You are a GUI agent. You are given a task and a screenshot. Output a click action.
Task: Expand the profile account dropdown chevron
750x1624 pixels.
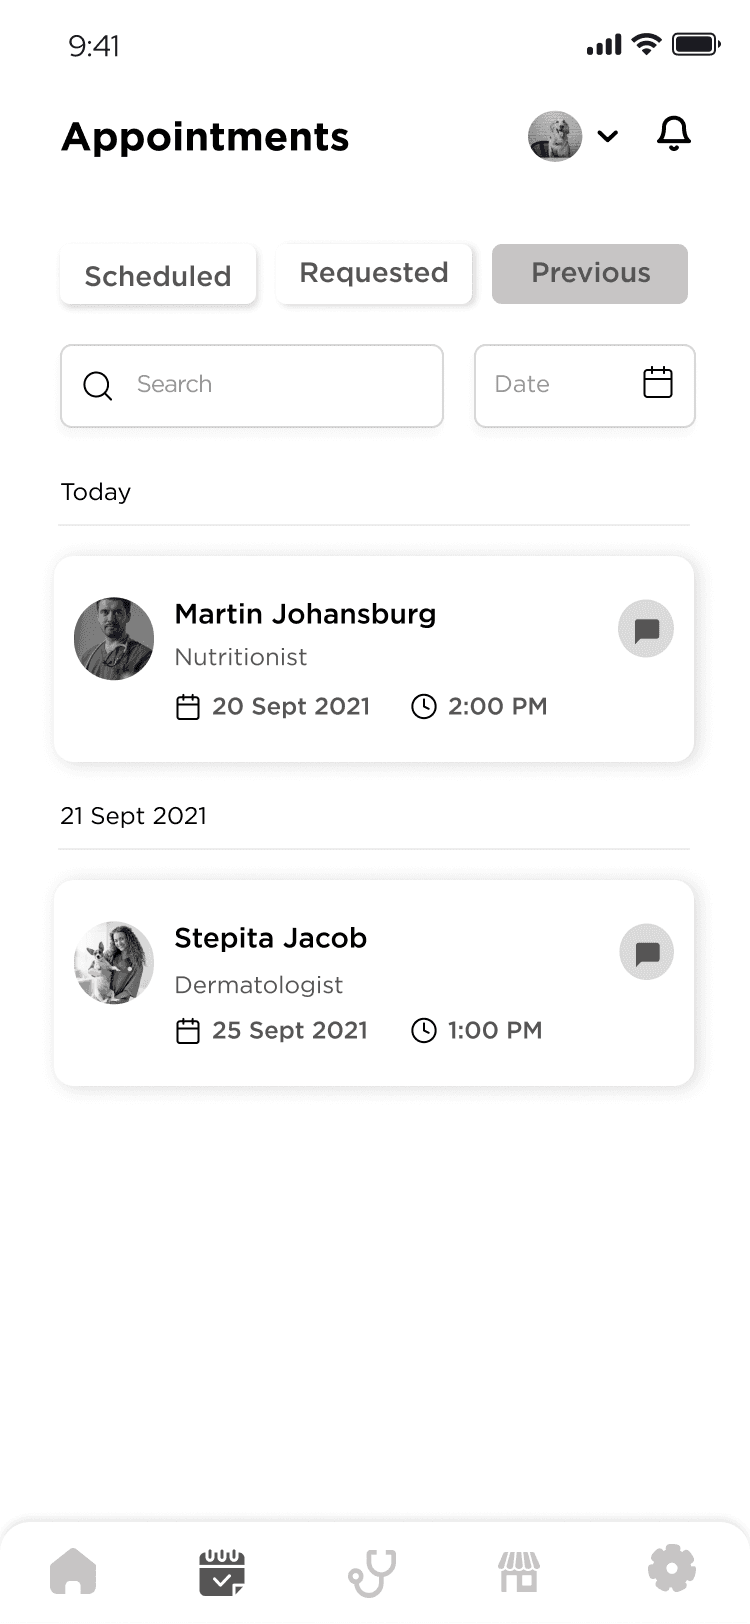(x=607, y=136)
